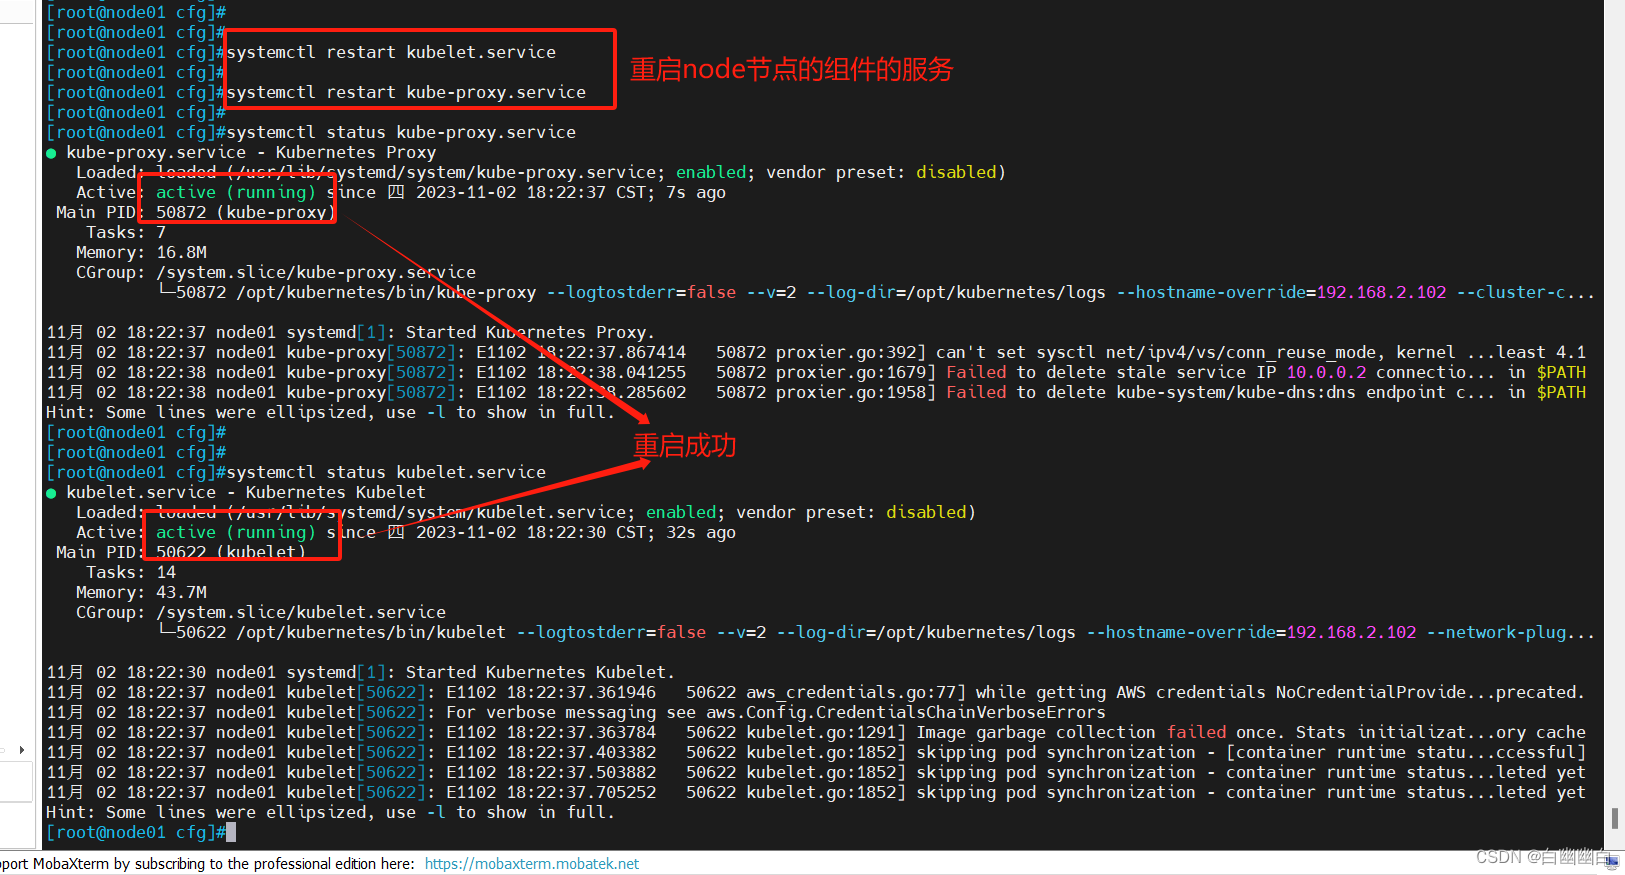
Task: Click the 'Tasks: 14' line
Action: click(x=131, y=572)
